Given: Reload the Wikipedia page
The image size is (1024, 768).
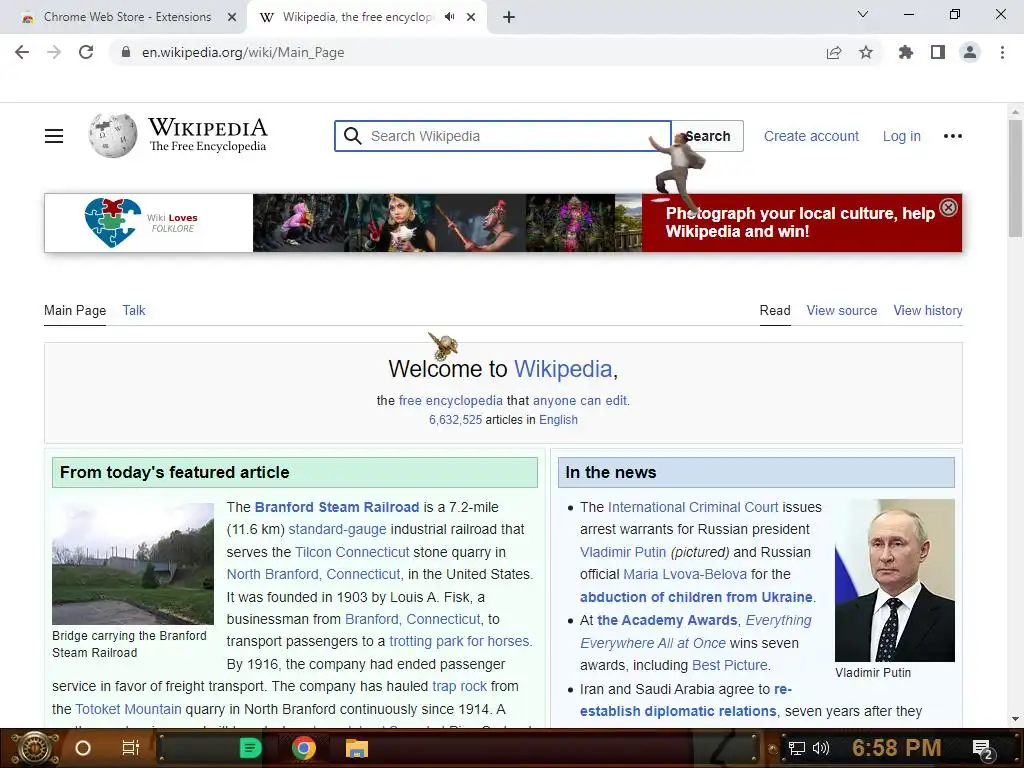Looking at the screenshot, I should pos(86,52).
